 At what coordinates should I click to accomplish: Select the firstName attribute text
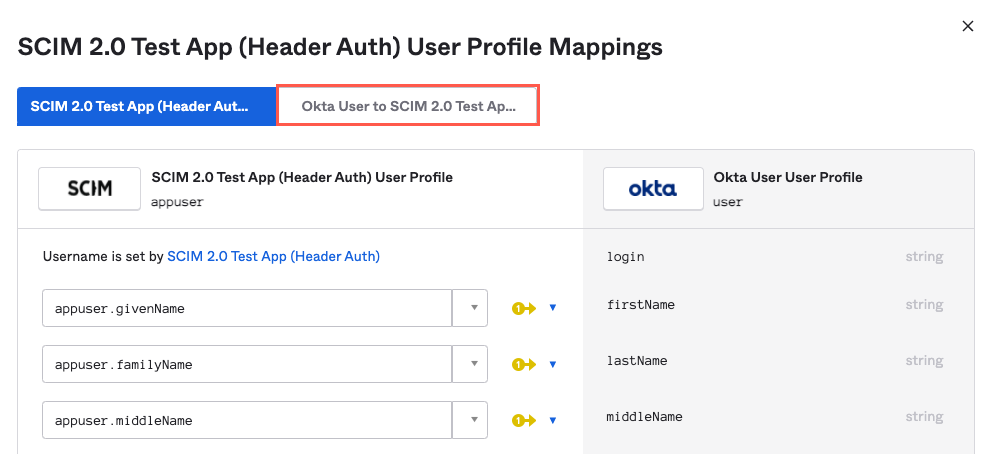click(x=640, y=305)
